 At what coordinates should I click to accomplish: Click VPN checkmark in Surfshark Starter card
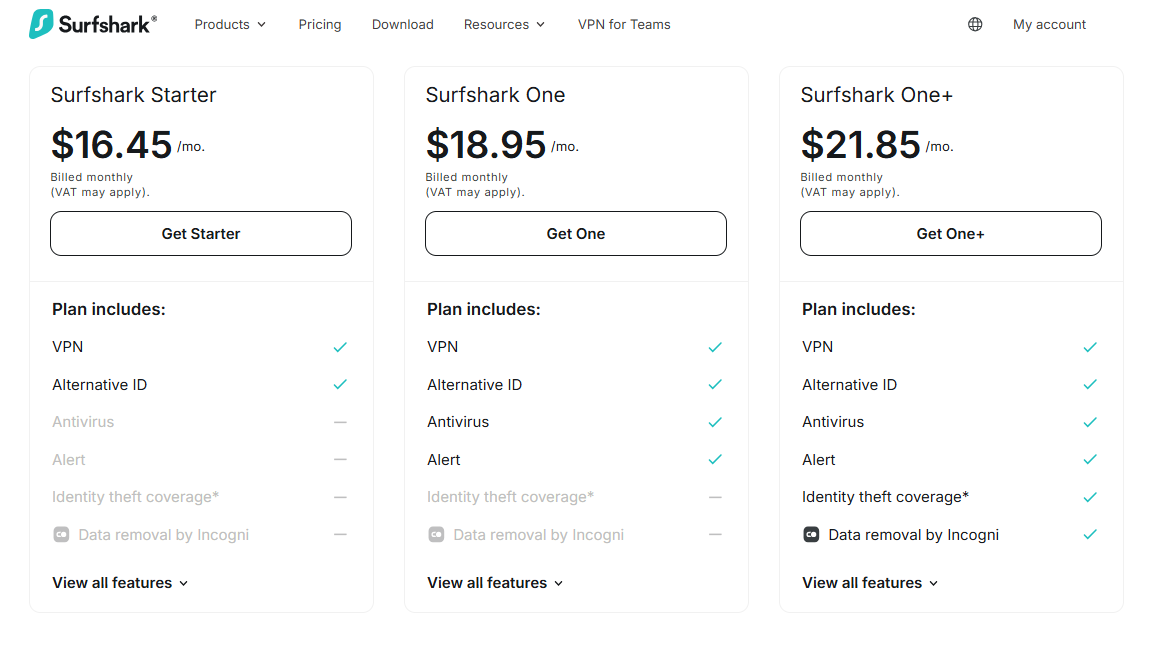pyautogui.click(x=340, y=347)
